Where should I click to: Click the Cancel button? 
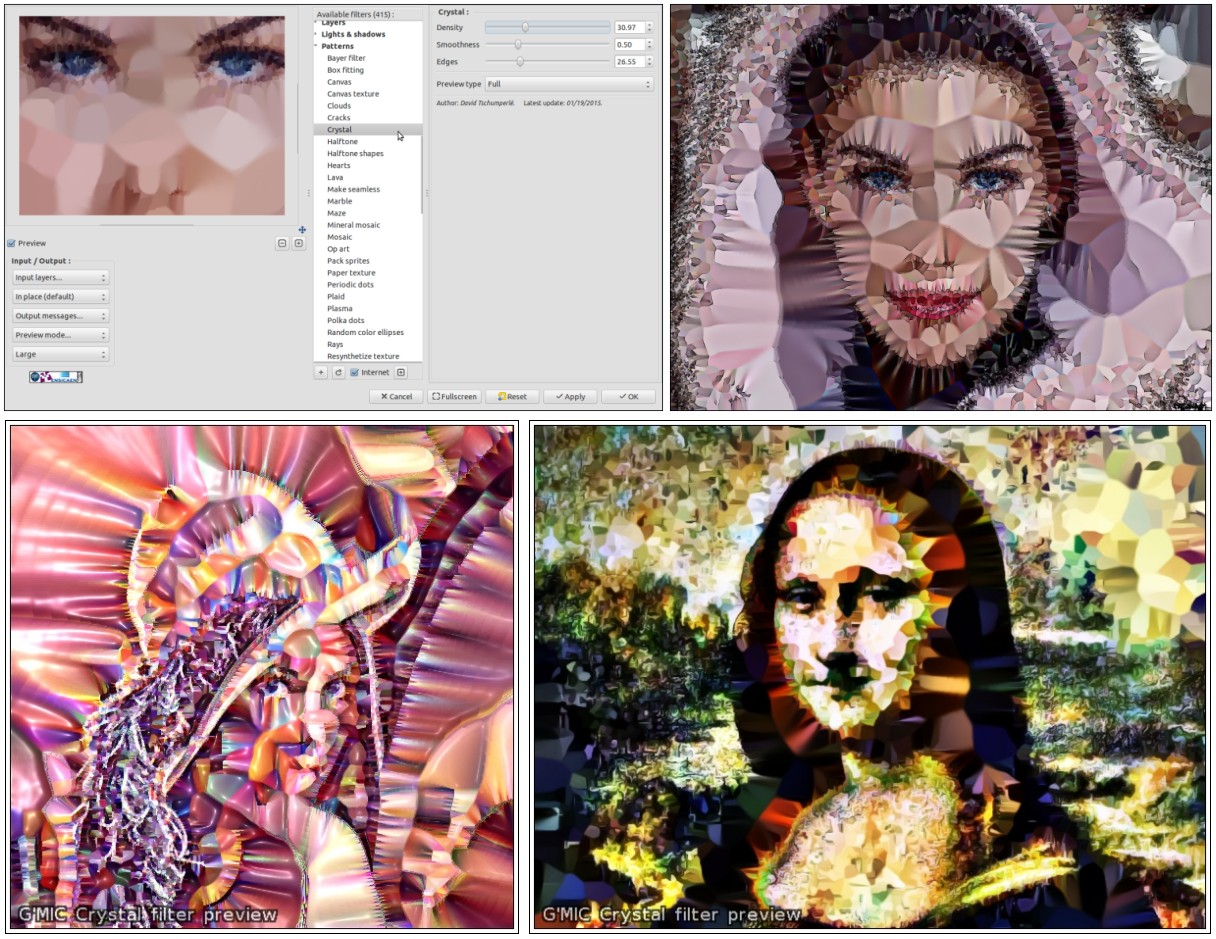(396, 396)
